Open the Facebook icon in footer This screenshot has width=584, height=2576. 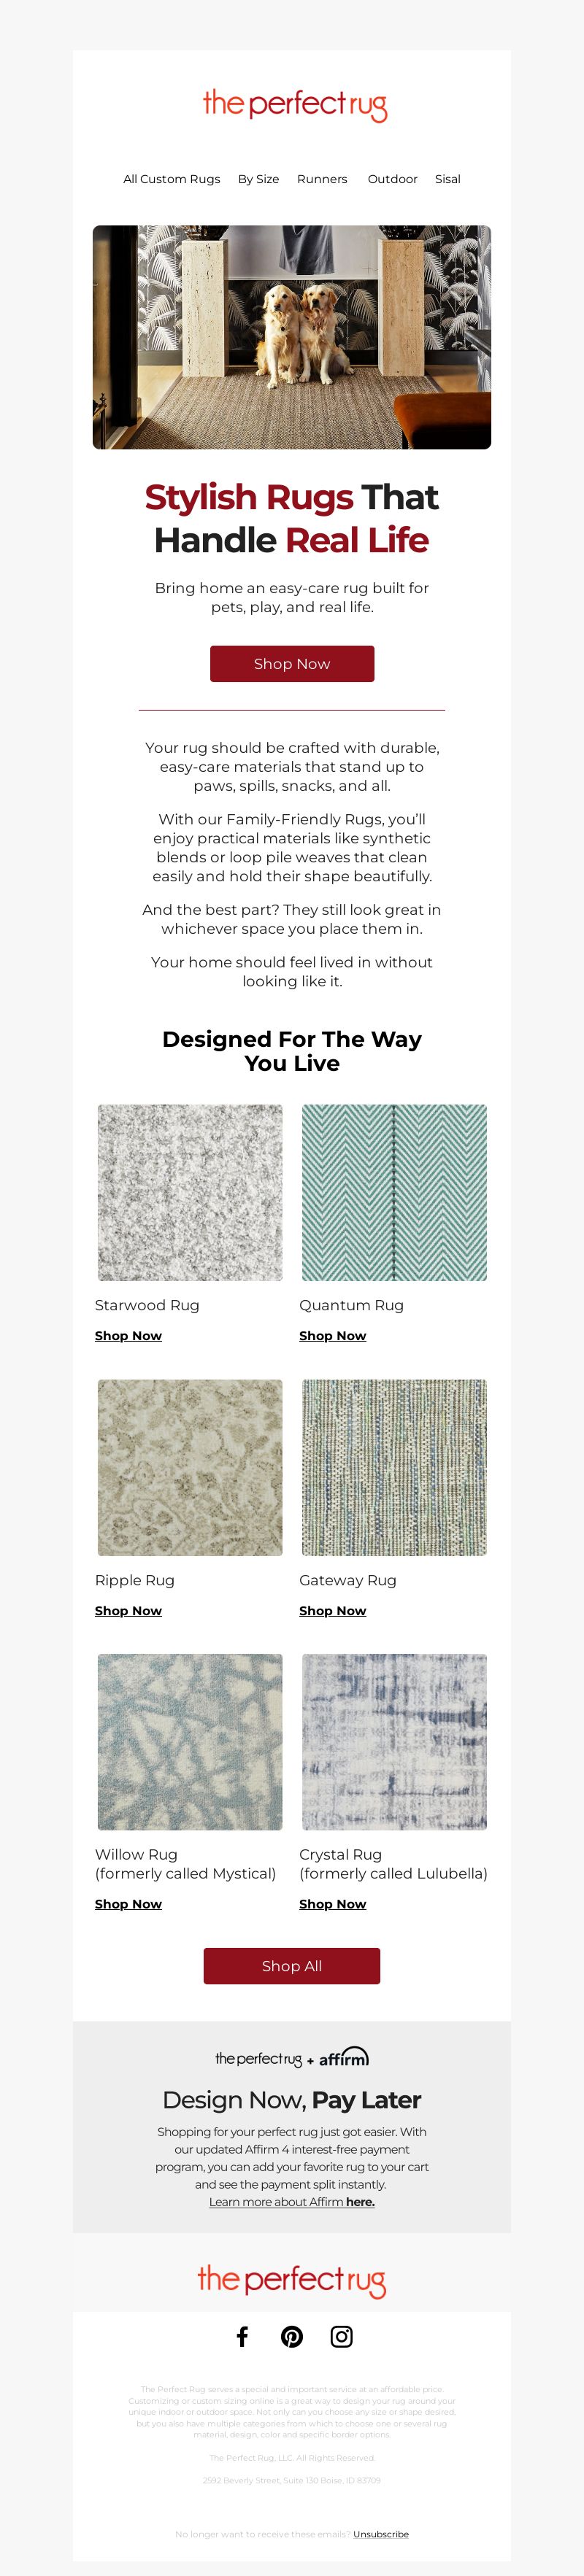click(242, 2336)
